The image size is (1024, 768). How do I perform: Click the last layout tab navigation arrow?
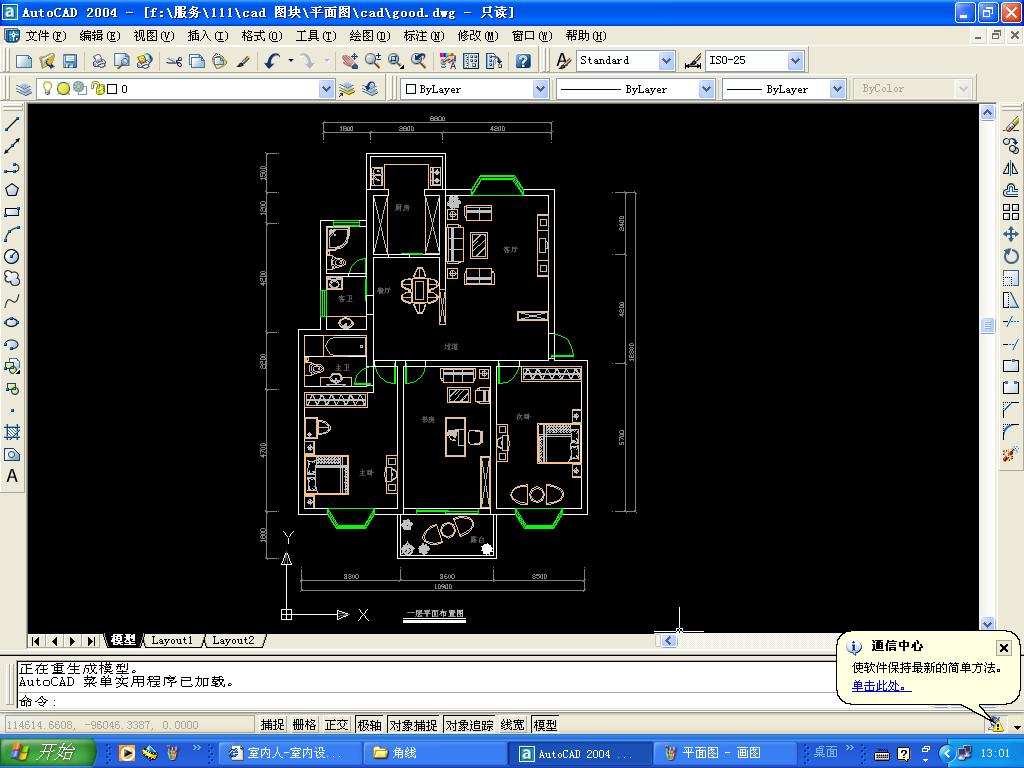(91, 641)
